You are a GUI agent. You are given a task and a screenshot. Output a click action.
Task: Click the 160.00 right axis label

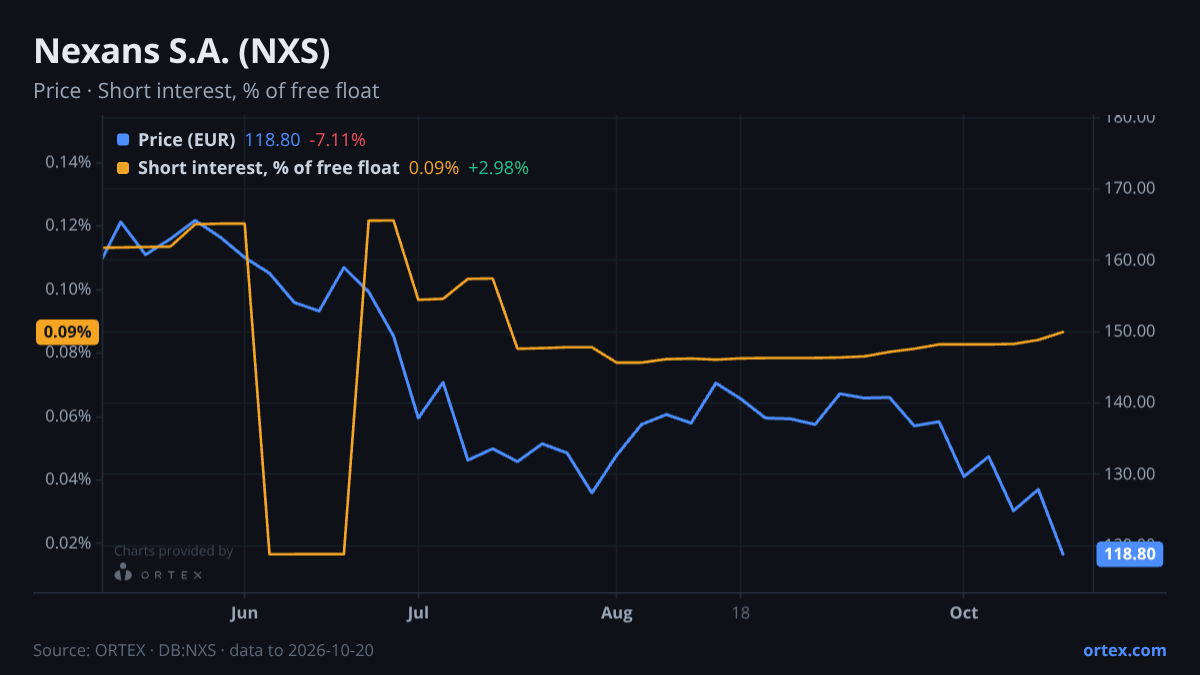[1130, 260]
